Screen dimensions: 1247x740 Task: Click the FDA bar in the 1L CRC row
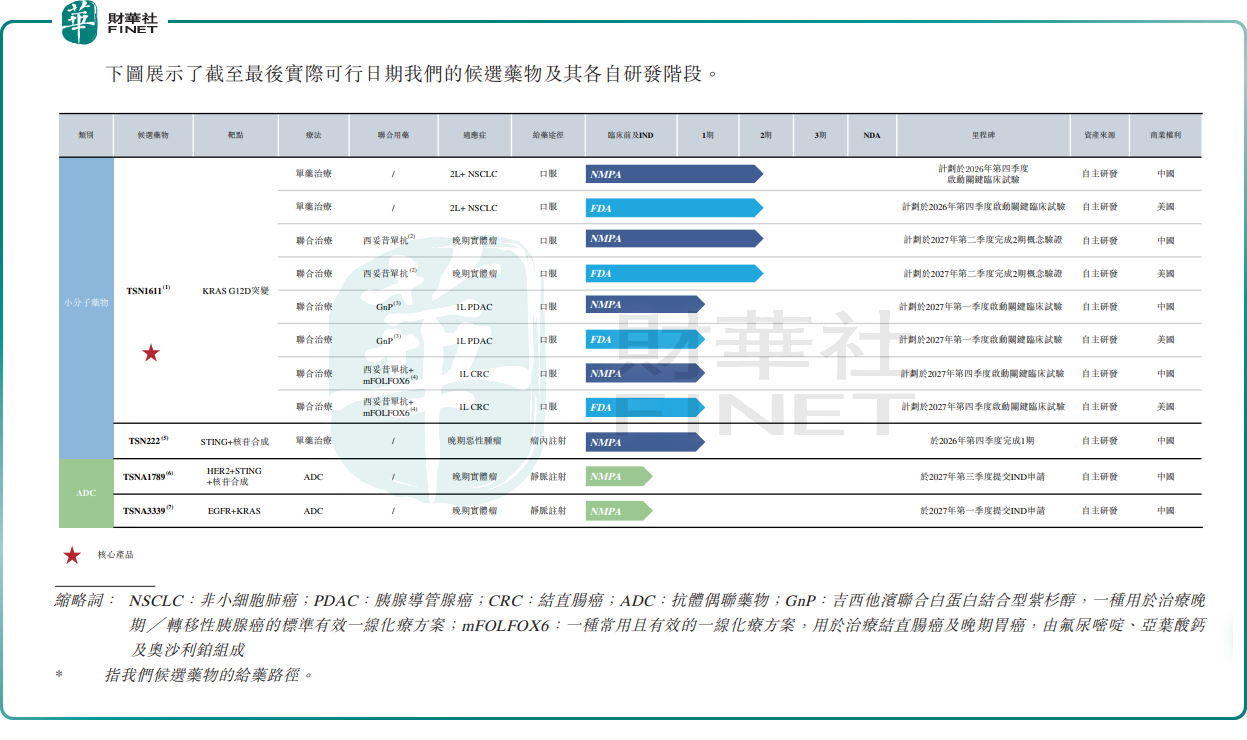pyautogui.click(x=645, y=407)
